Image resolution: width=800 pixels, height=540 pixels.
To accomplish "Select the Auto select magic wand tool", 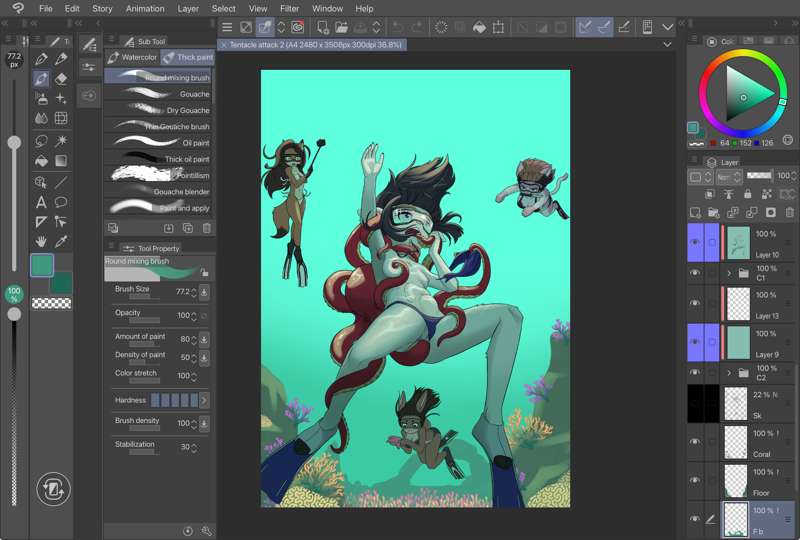I will [61, 140].
